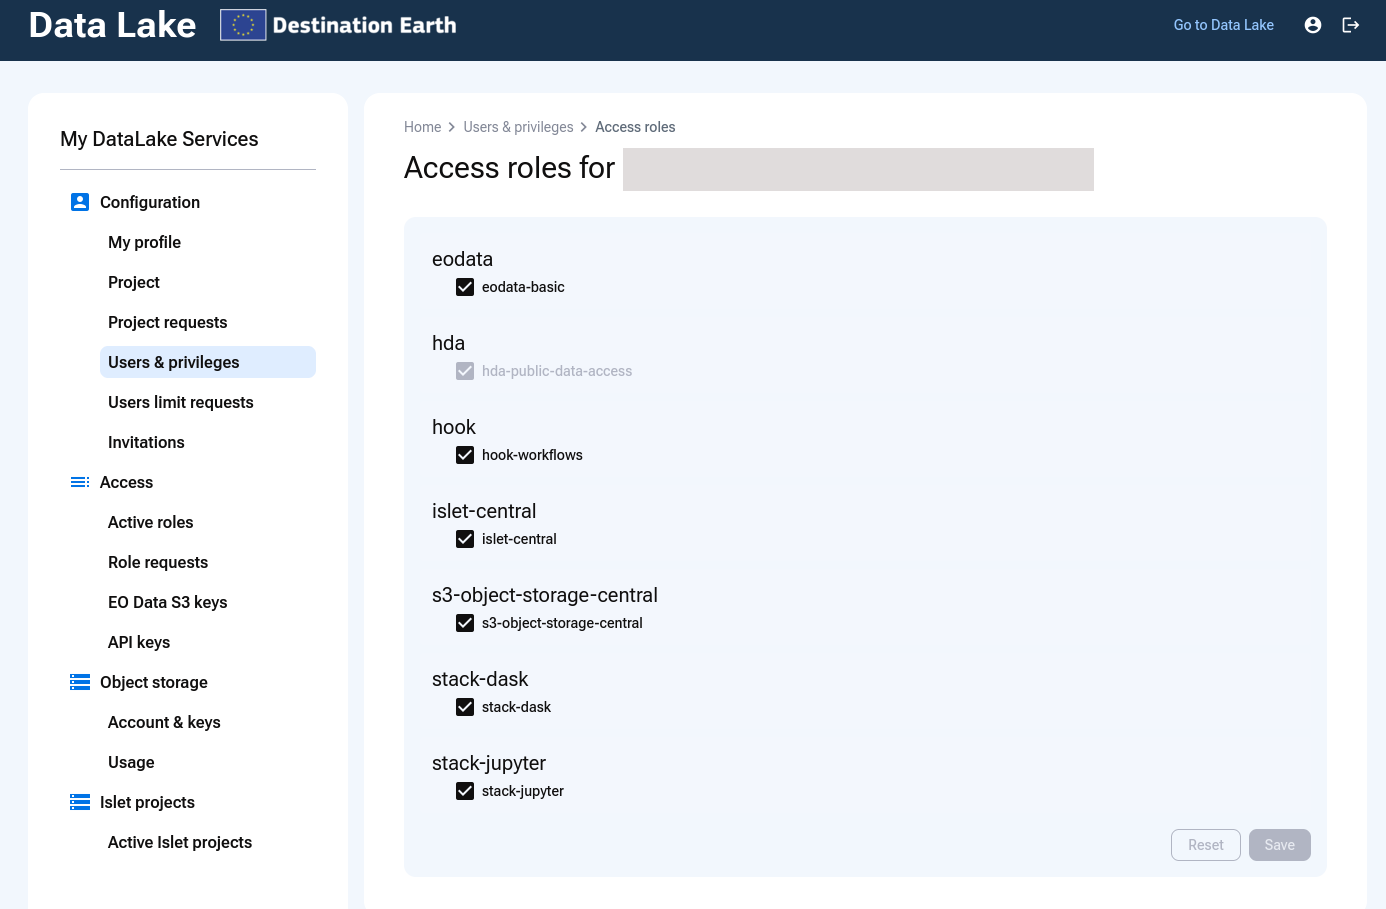Select Users & privileges sidebar item
The height and width of the screenshot is (909, 1386).
point(208,362)
